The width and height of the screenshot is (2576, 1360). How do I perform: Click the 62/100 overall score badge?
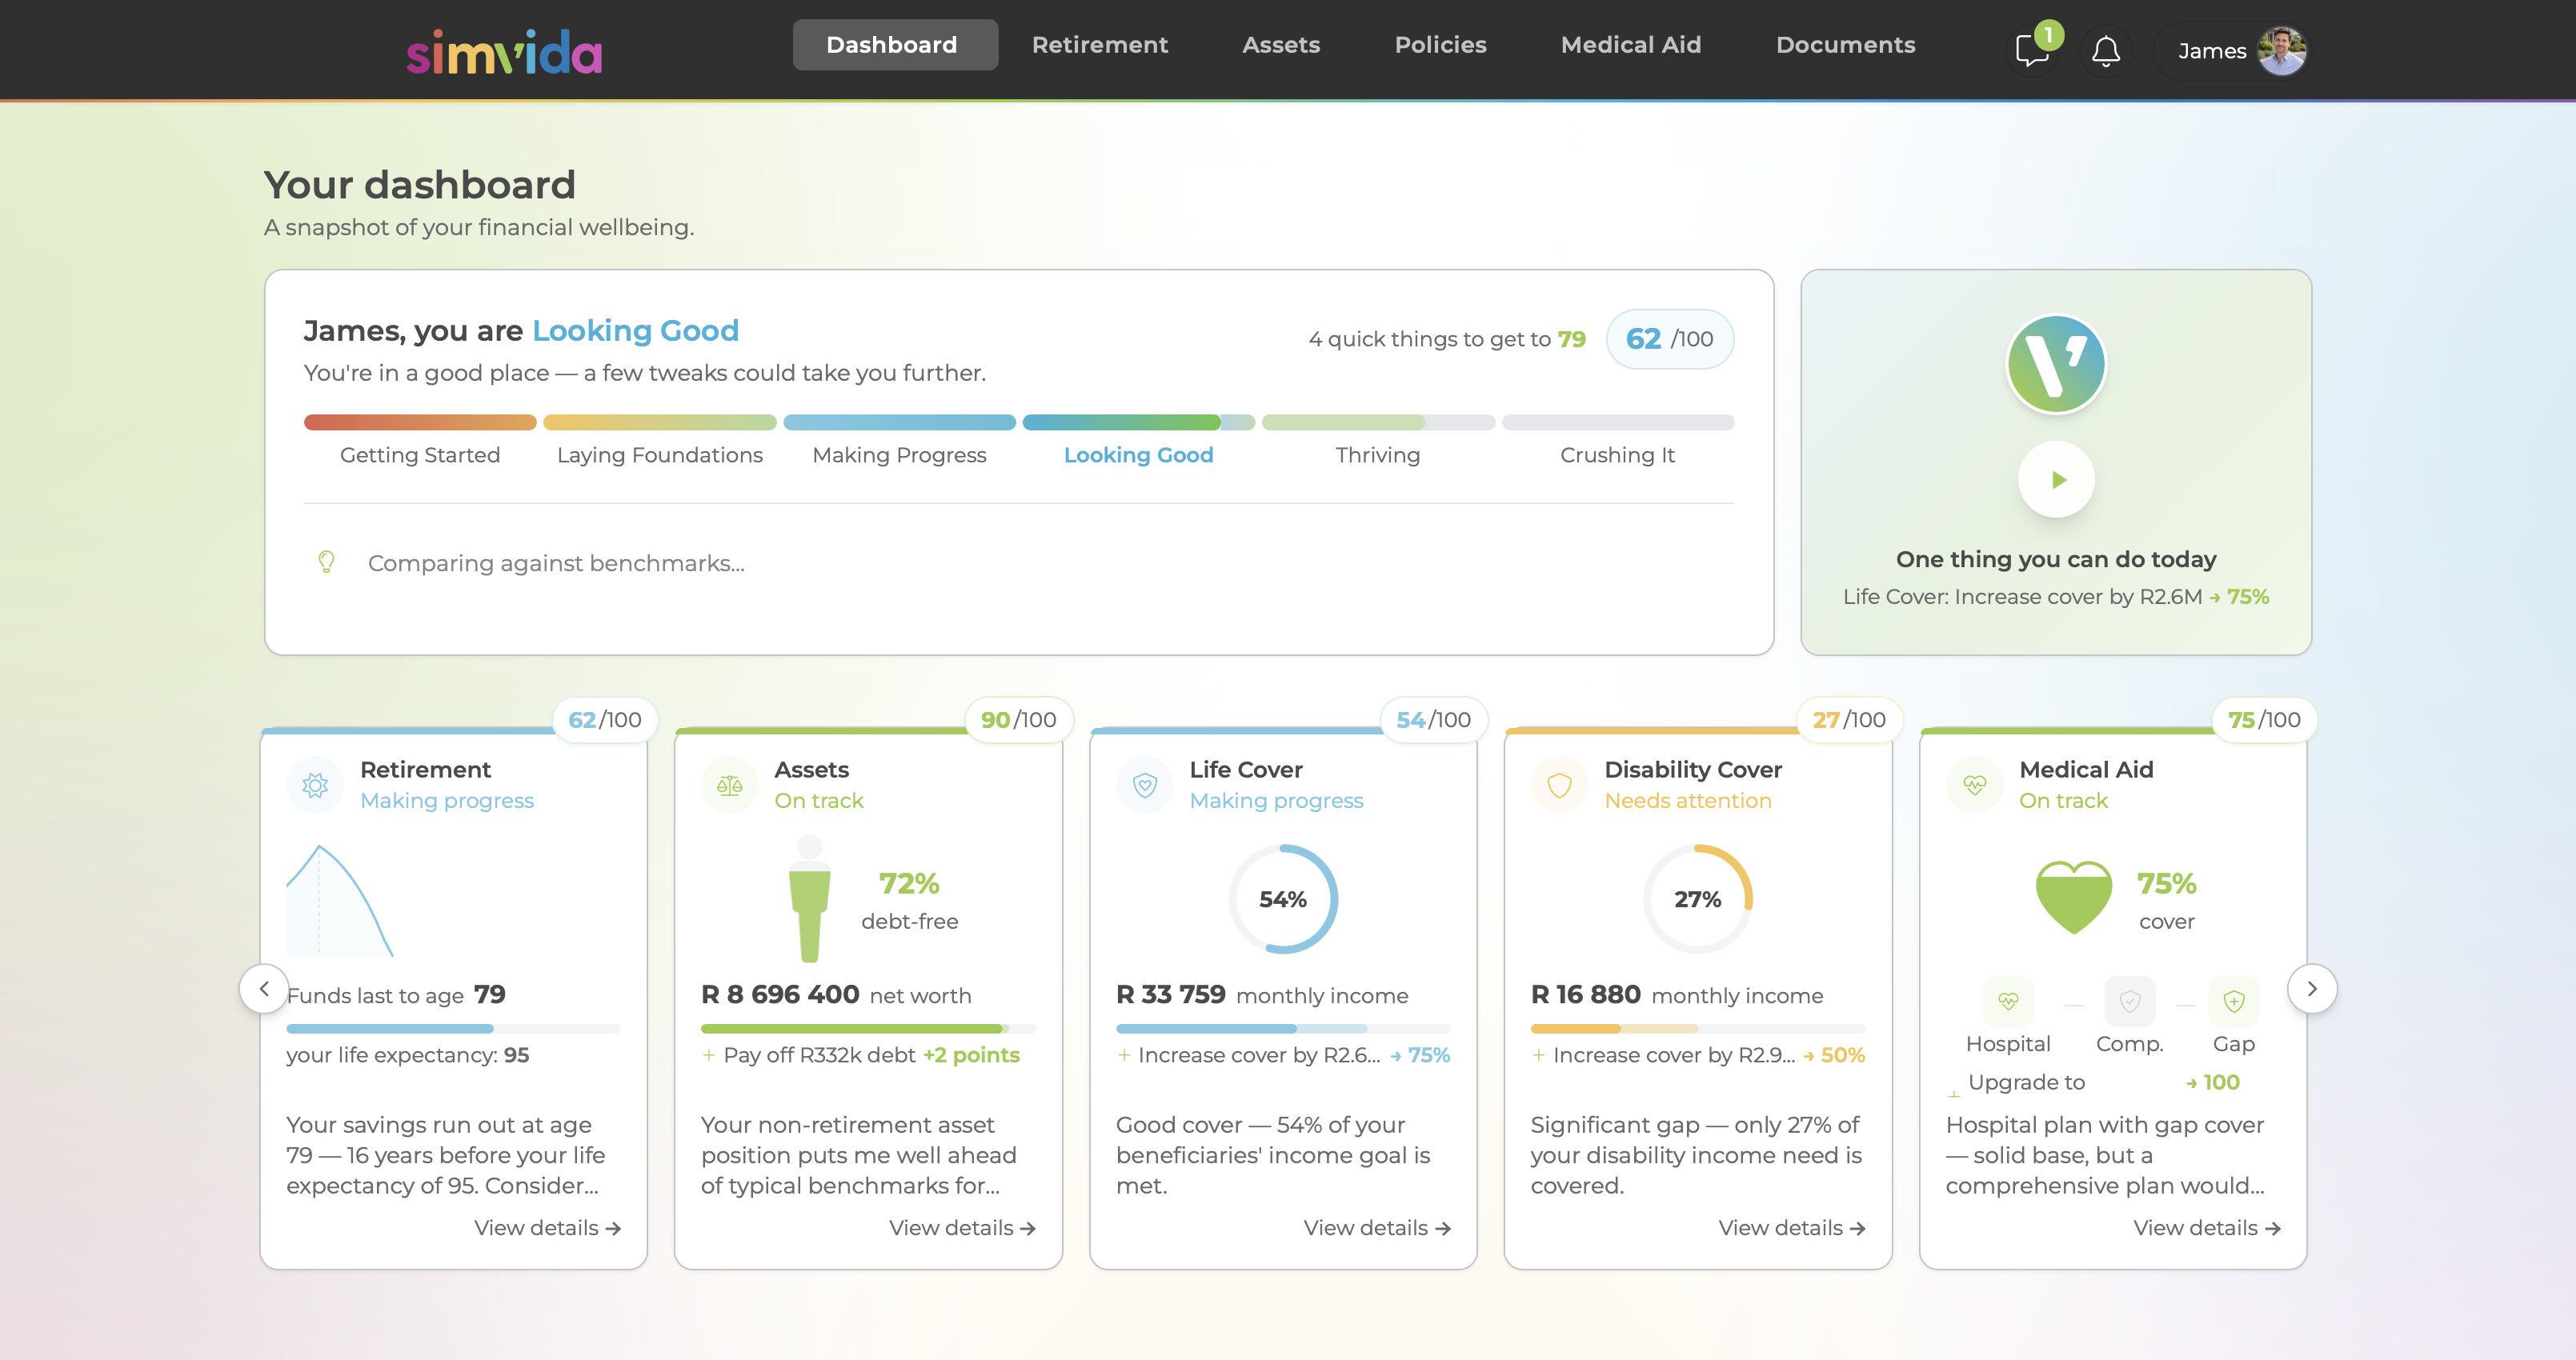[1670, 339]
